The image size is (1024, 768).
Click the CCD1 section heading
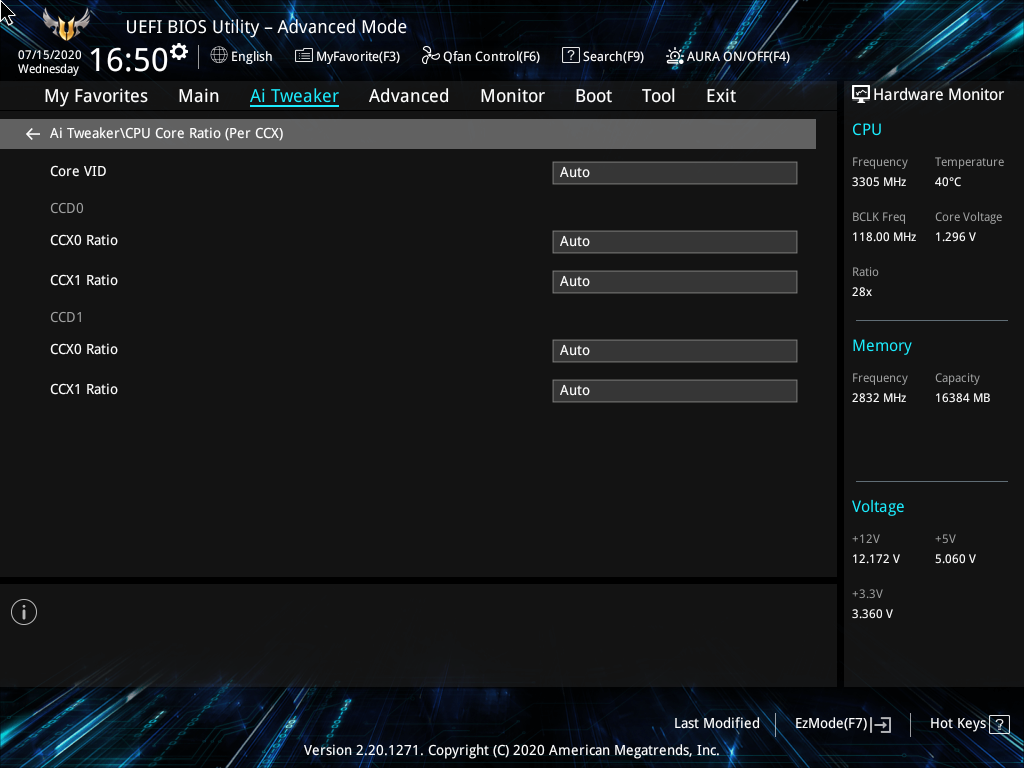[67, 317]
